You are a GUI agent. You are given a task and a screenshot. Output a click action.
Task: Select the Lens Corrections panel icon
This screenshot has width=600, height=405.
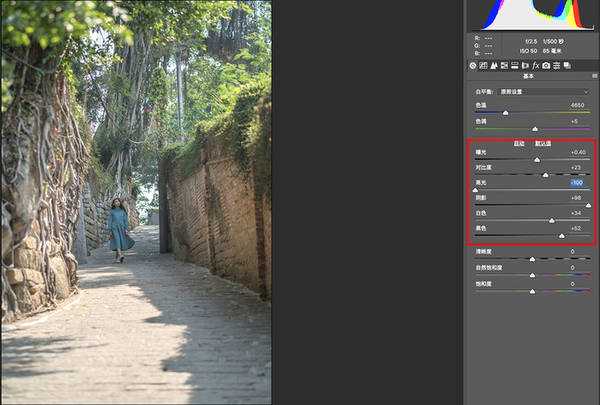(x=525, y=66)
